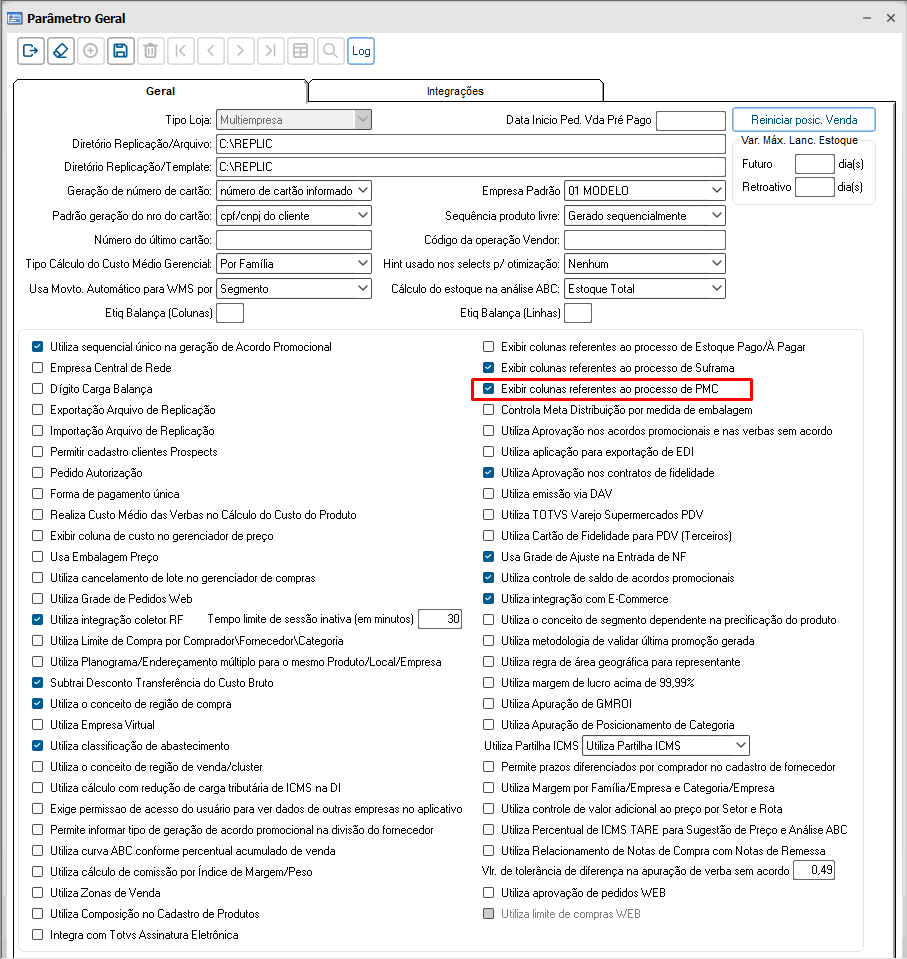This screenshot has width=907, height=959.
Task: Go to last record arrow icon
Action: click(270, 51)
